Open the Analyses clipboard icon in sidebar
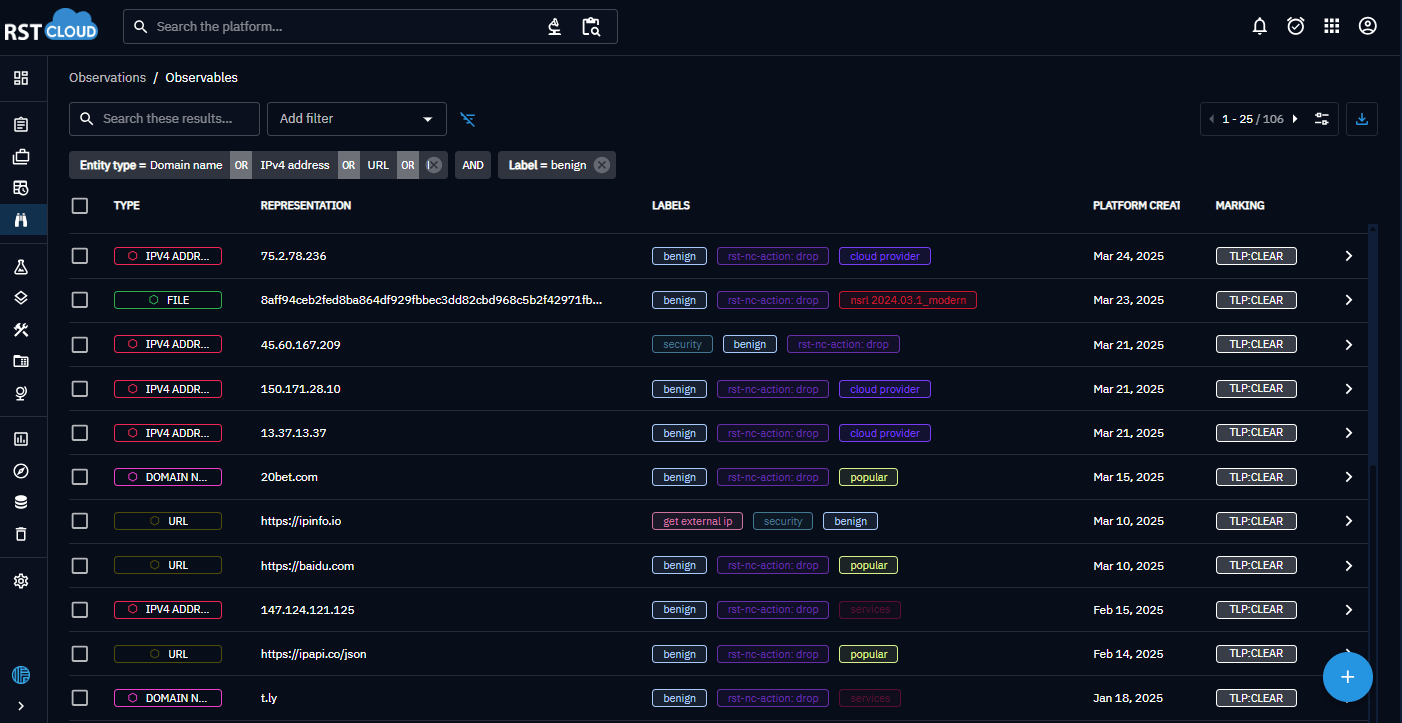Screen dimensions: 1402x723 coord(21,125)
